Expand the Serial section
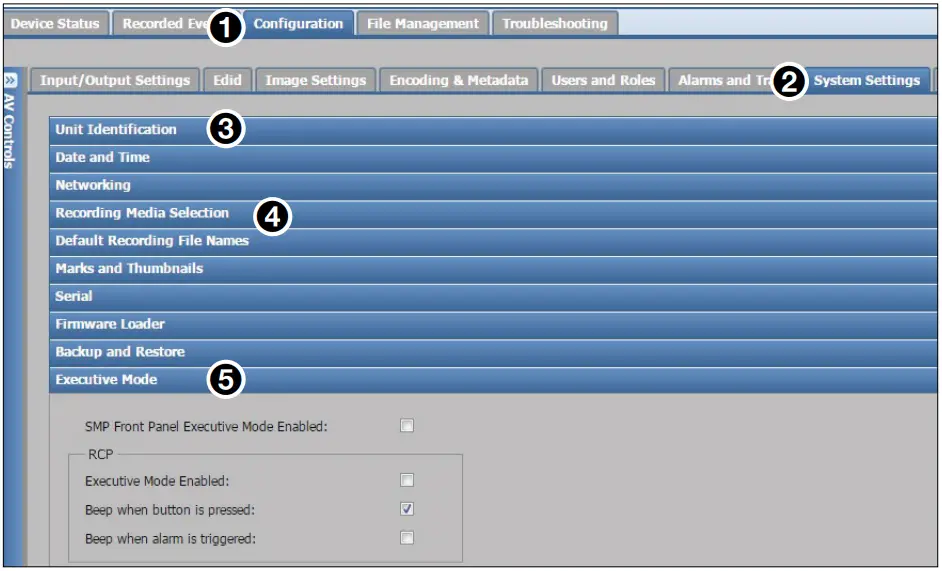Viewport: 942px width, 571px height. point(493,296)
